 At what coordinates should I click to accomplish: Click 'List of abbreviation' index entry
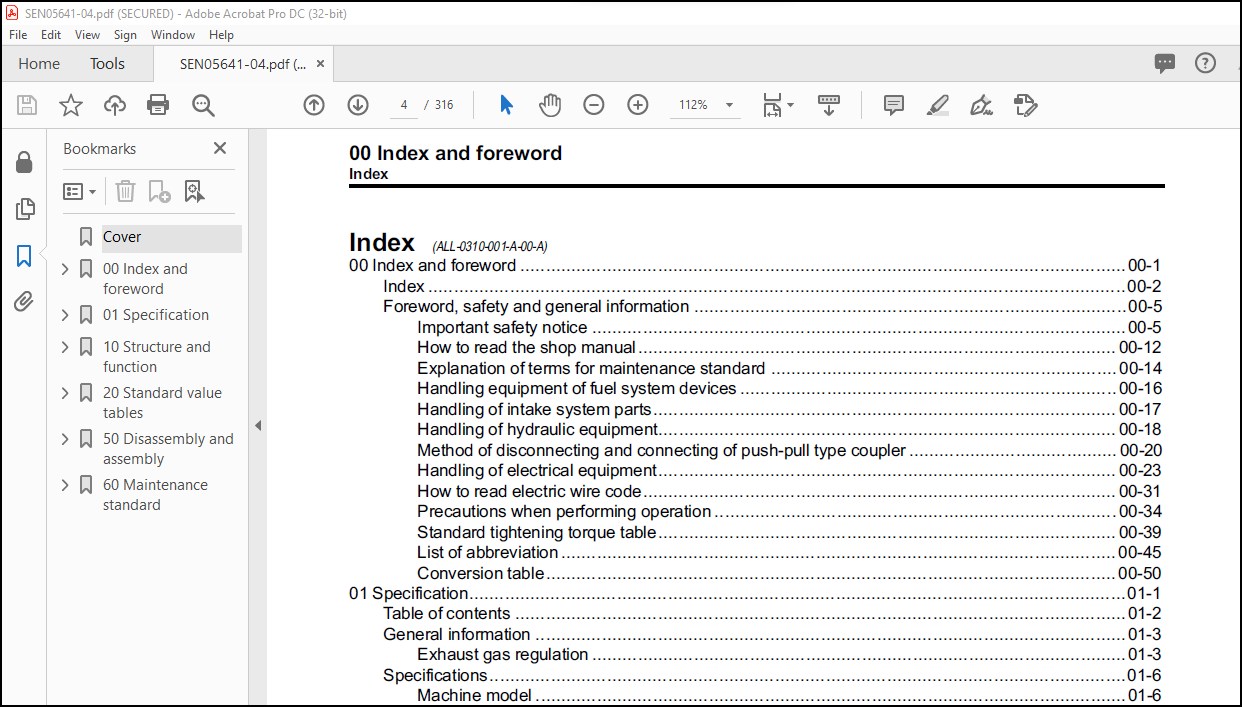(x=487, y=552)
